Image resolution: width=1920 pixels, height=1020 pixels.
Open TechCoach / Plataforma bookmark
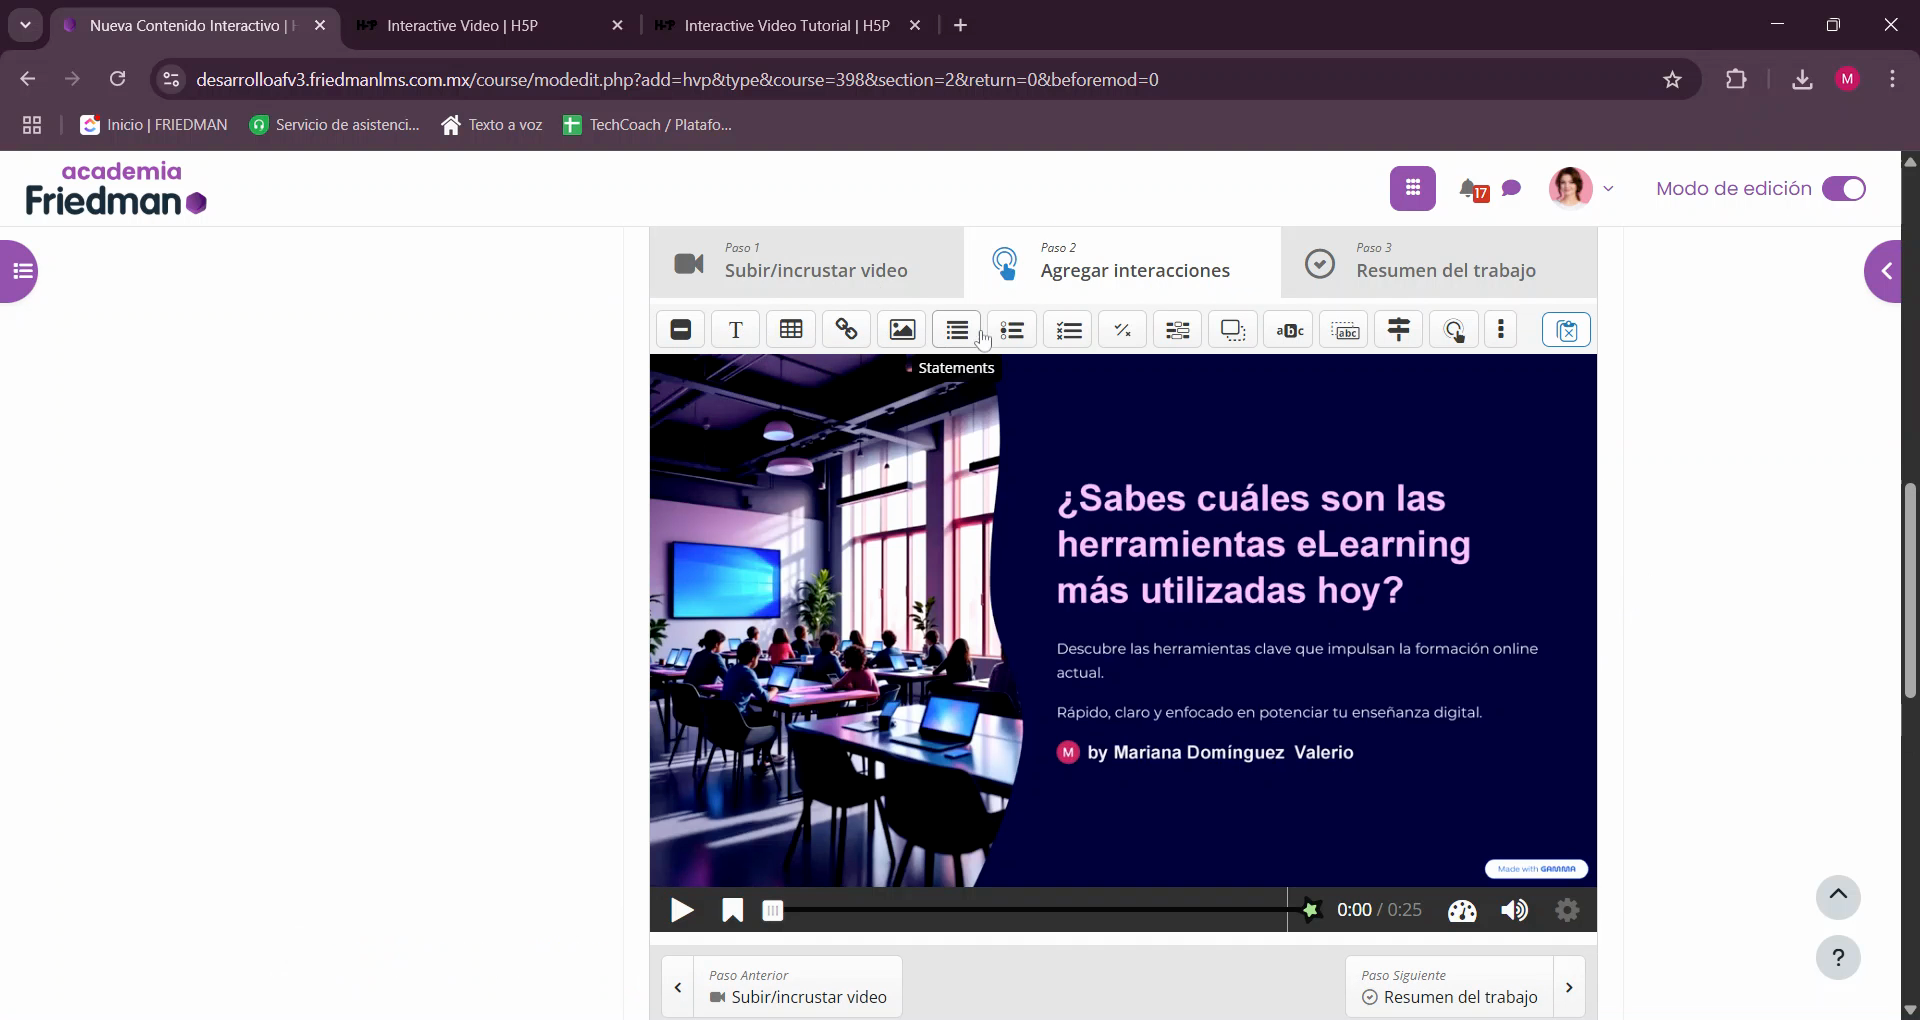coord(647,125)
